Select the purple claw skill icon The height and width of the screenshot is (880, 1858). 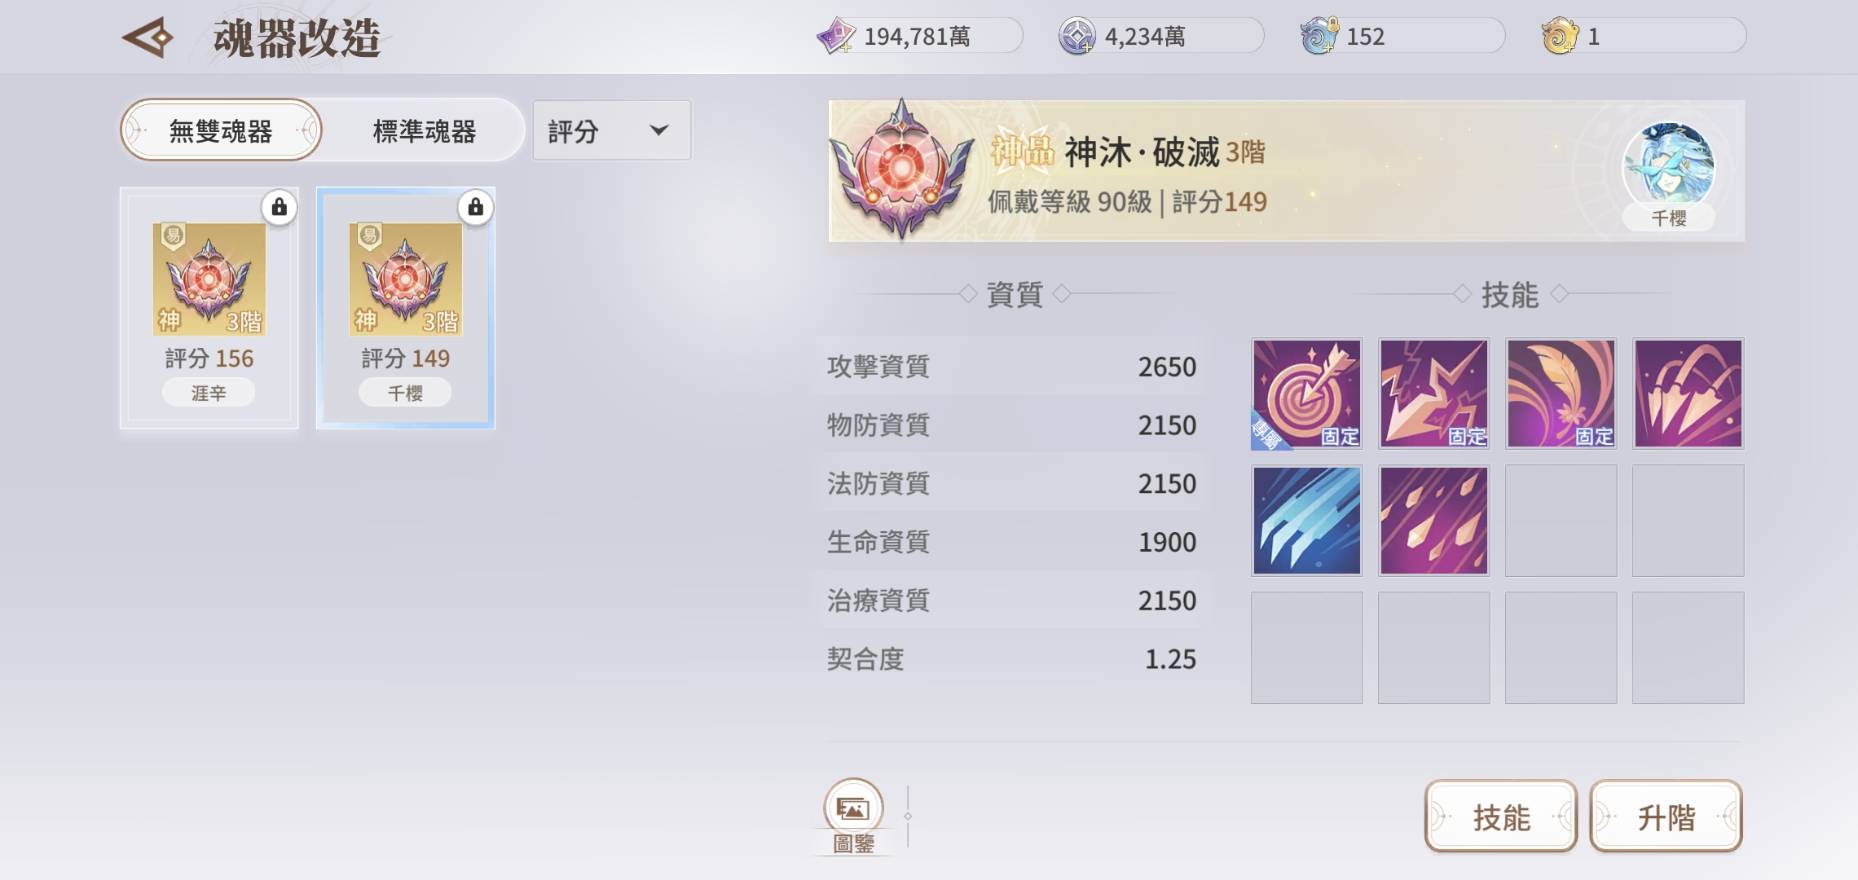tap(1688, 393)
